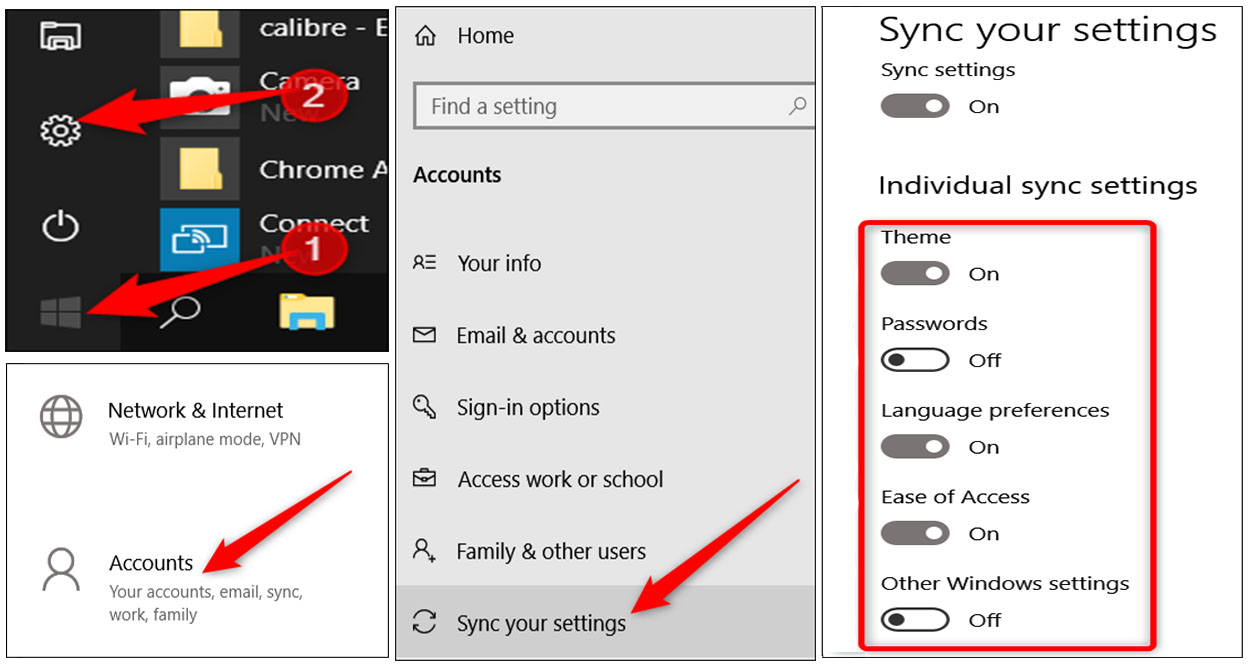The height and width of the screenshot is (667, 1248).
Task: Go to Email & accounts
Action: tap(535, 335)
